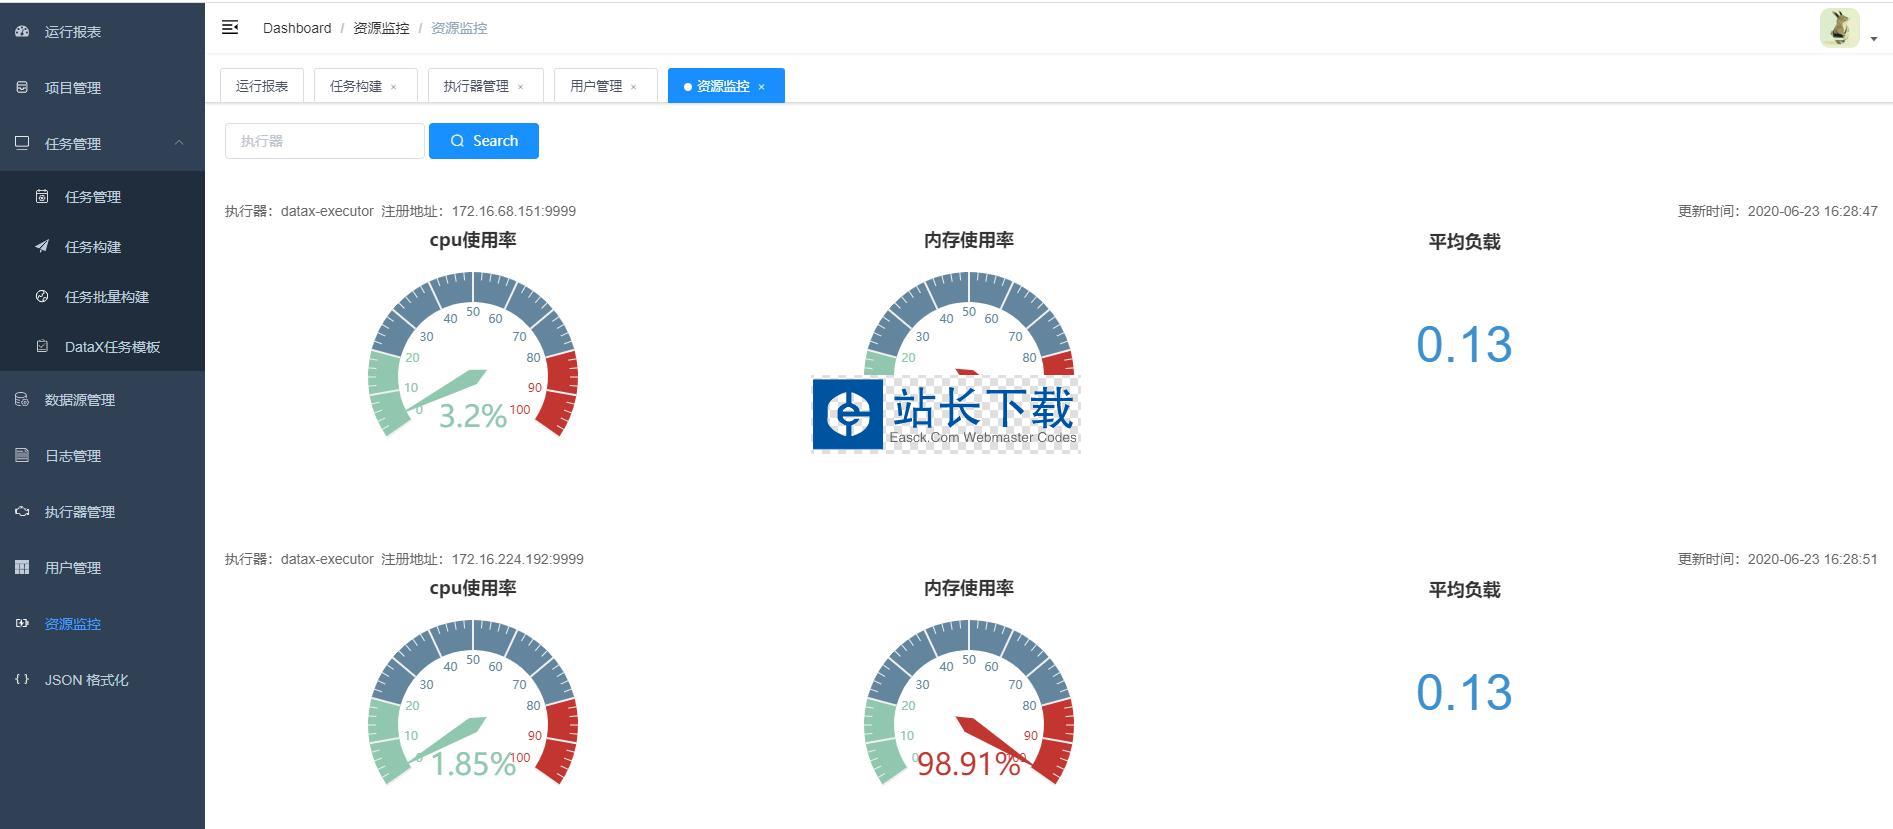Click the 数据源管理 database icon
Image resolution: width=1893 pixels, height=829 pixels.
22,400
